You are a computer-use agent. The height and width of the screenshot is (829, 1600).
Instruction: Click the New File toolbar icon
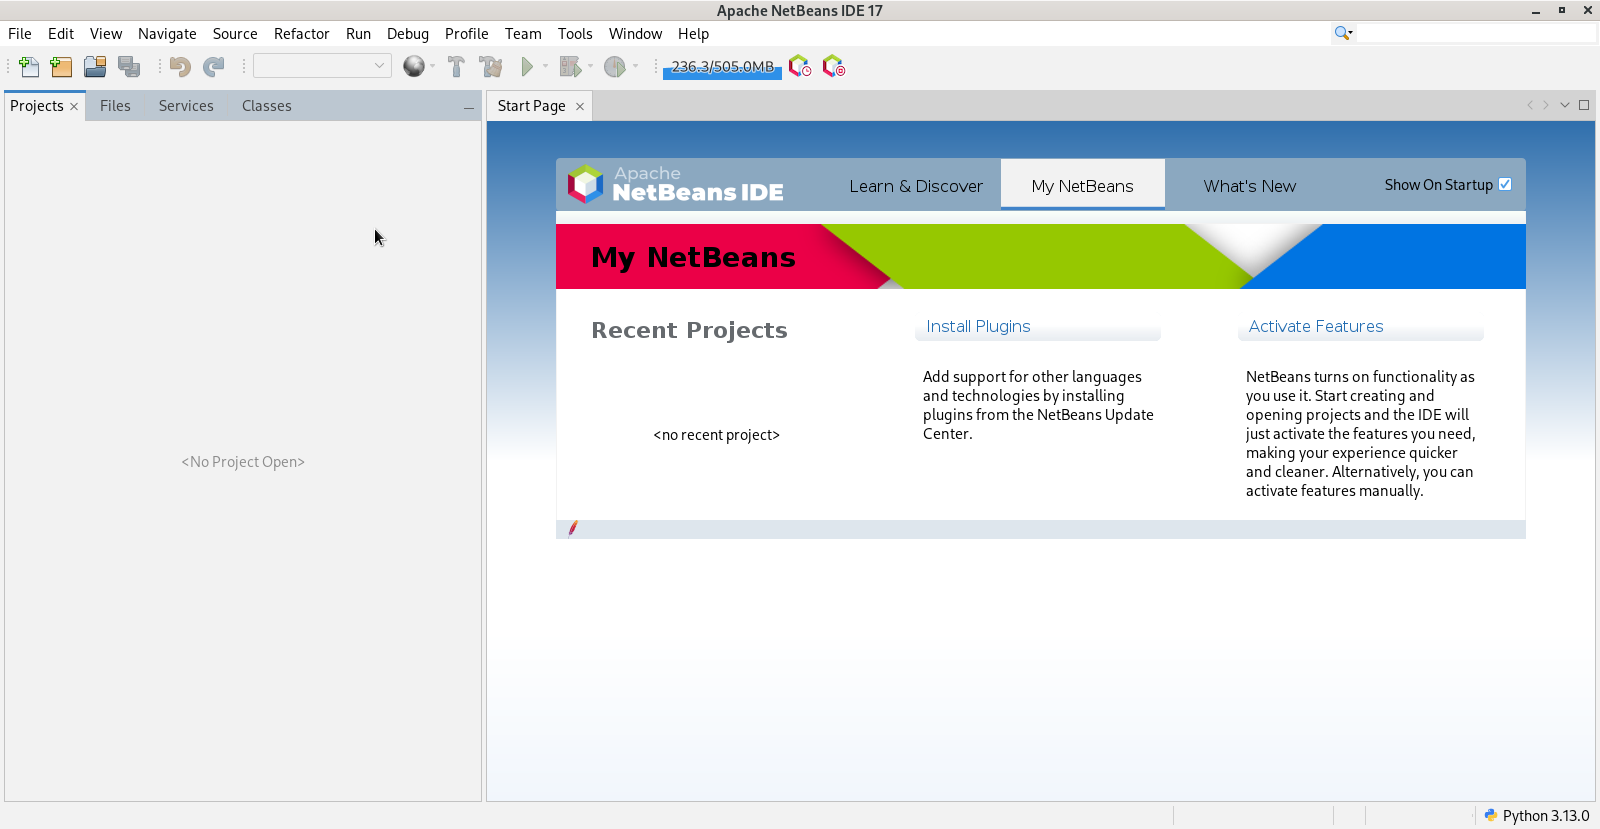pos(29,67)
